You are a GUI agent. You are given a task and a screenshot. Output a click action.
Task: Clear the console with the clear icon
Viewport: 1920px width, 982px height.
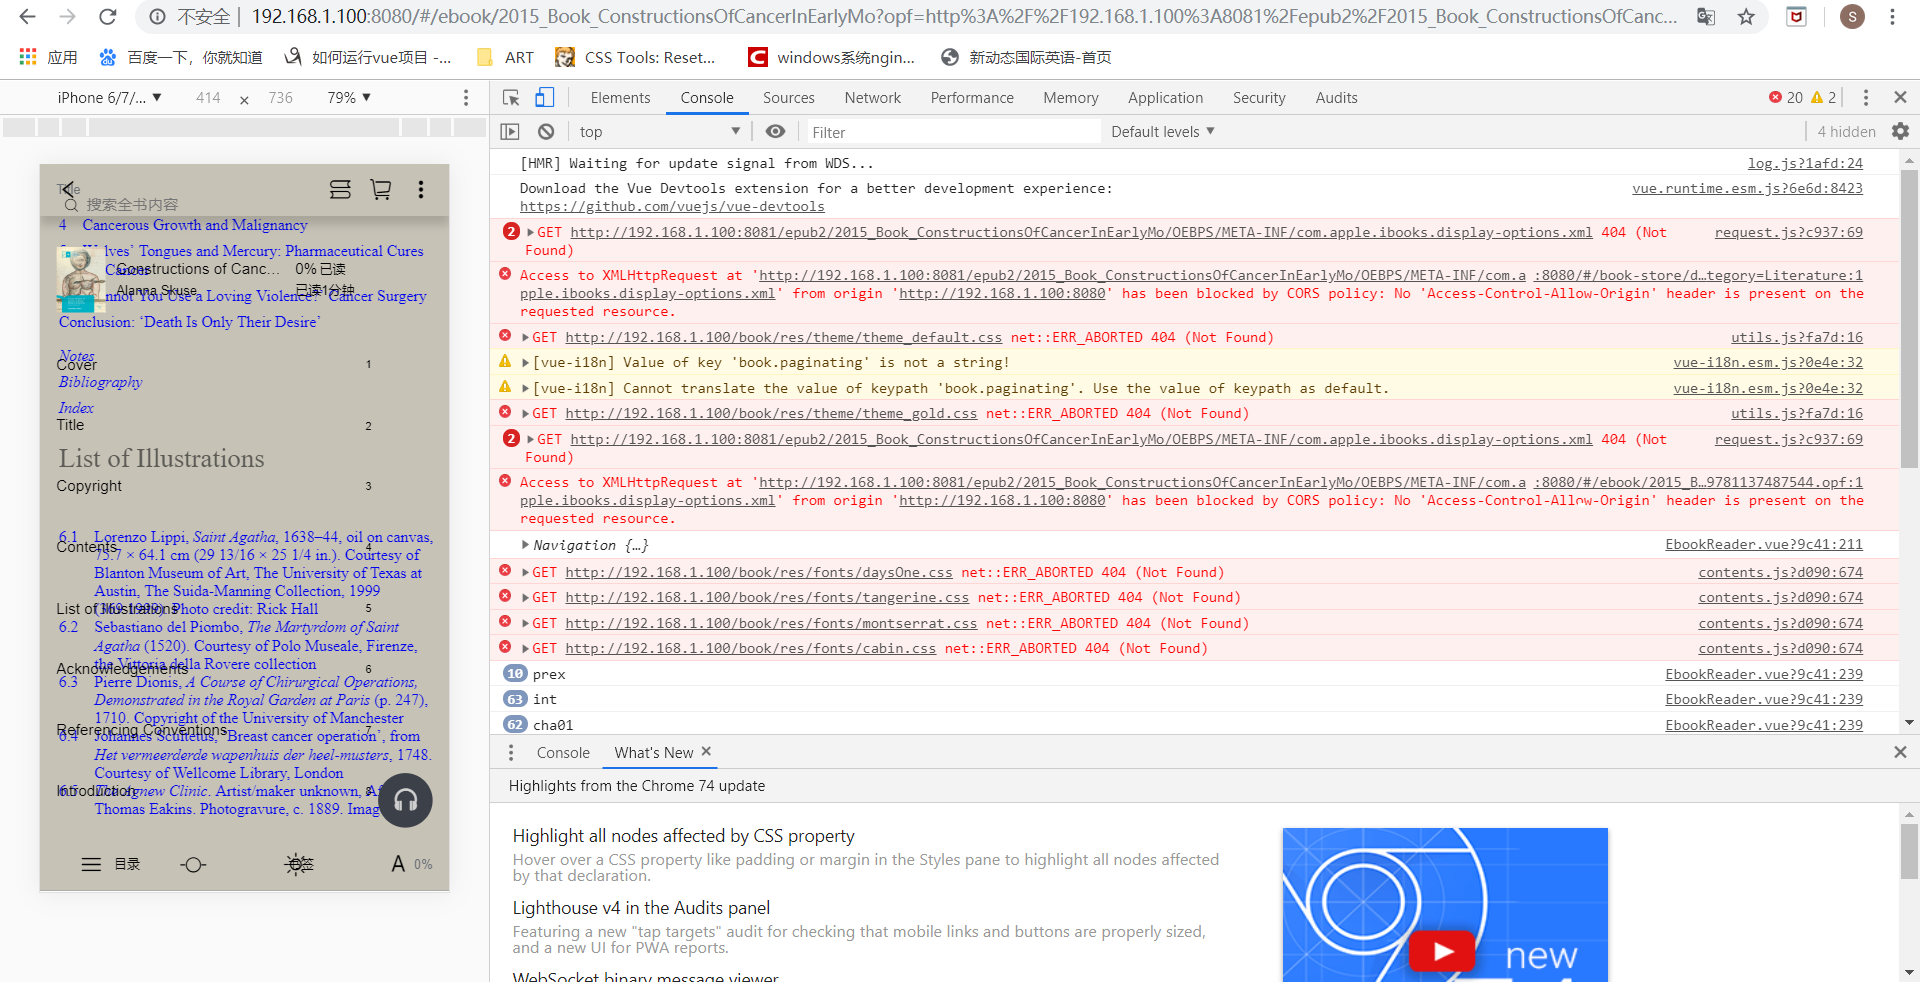(546, 132)
